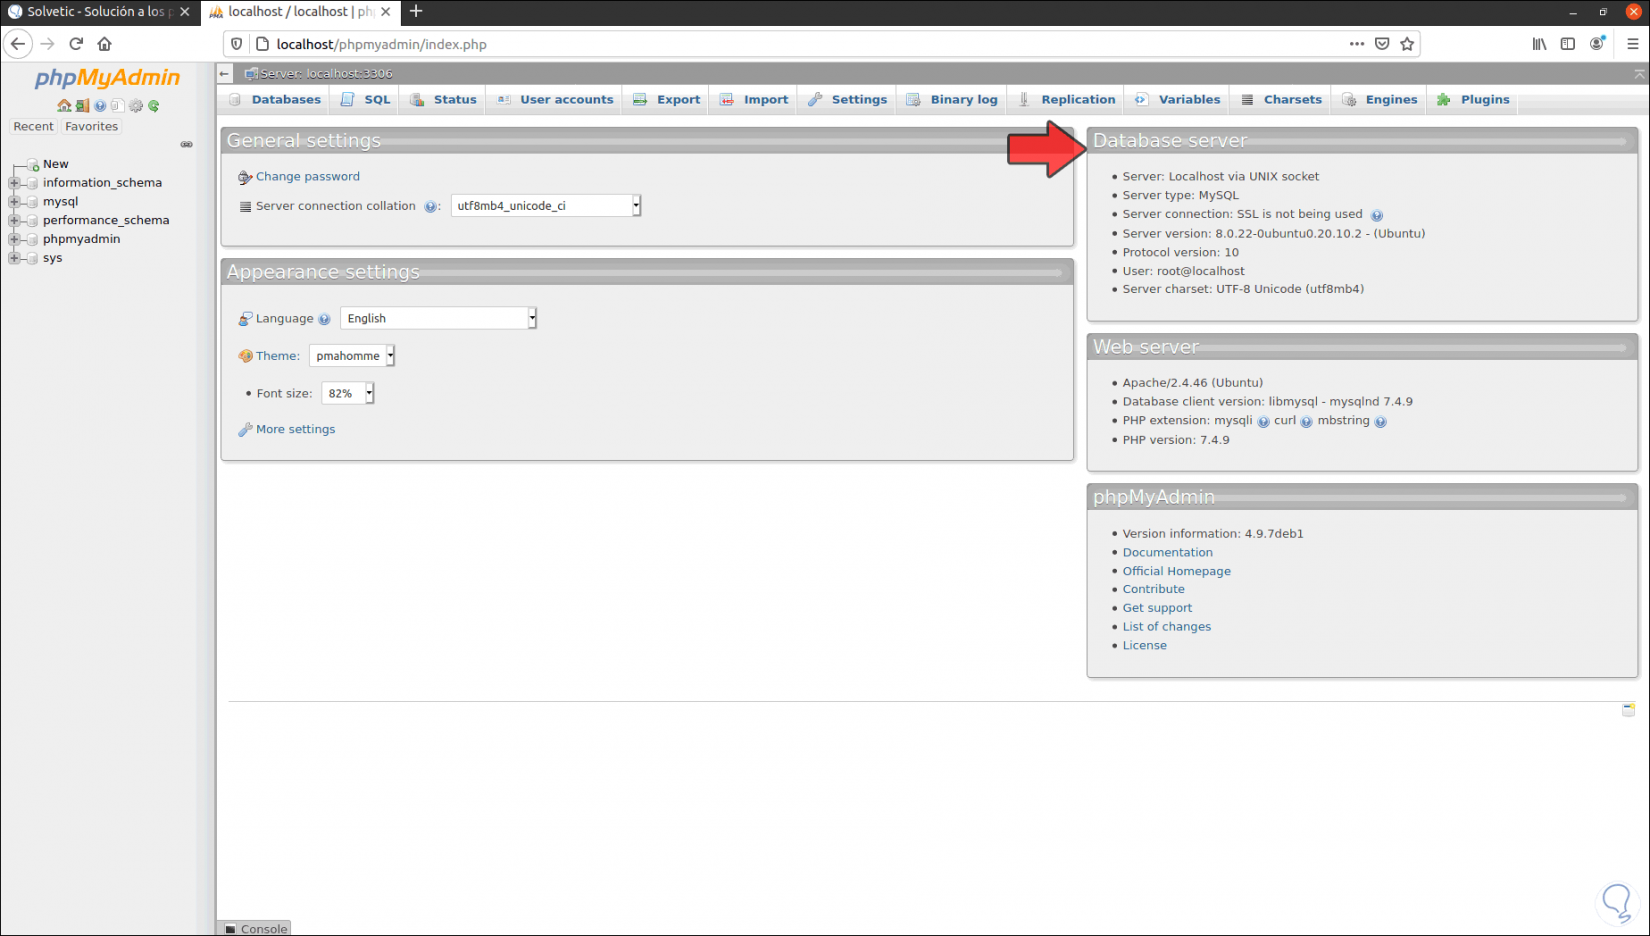Switch to the SQL tab
This screenshot has height=936, width=1650.
366,100
